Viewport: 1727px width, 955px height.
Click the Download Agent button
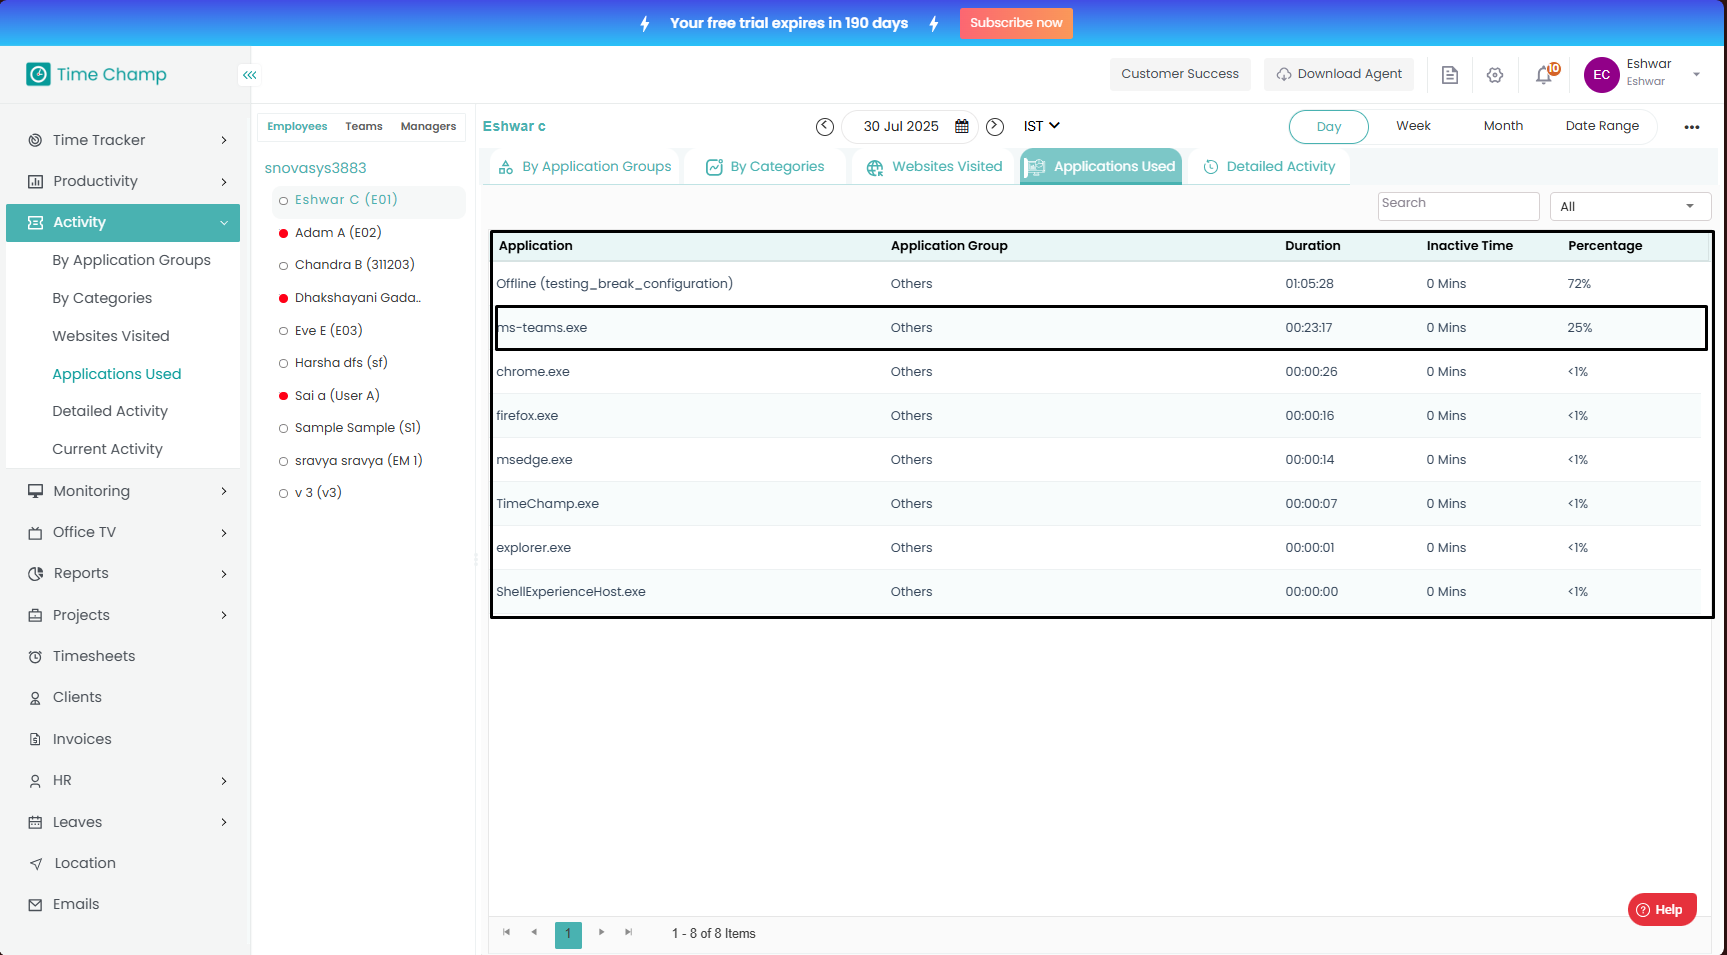[x=1338, y=74]
